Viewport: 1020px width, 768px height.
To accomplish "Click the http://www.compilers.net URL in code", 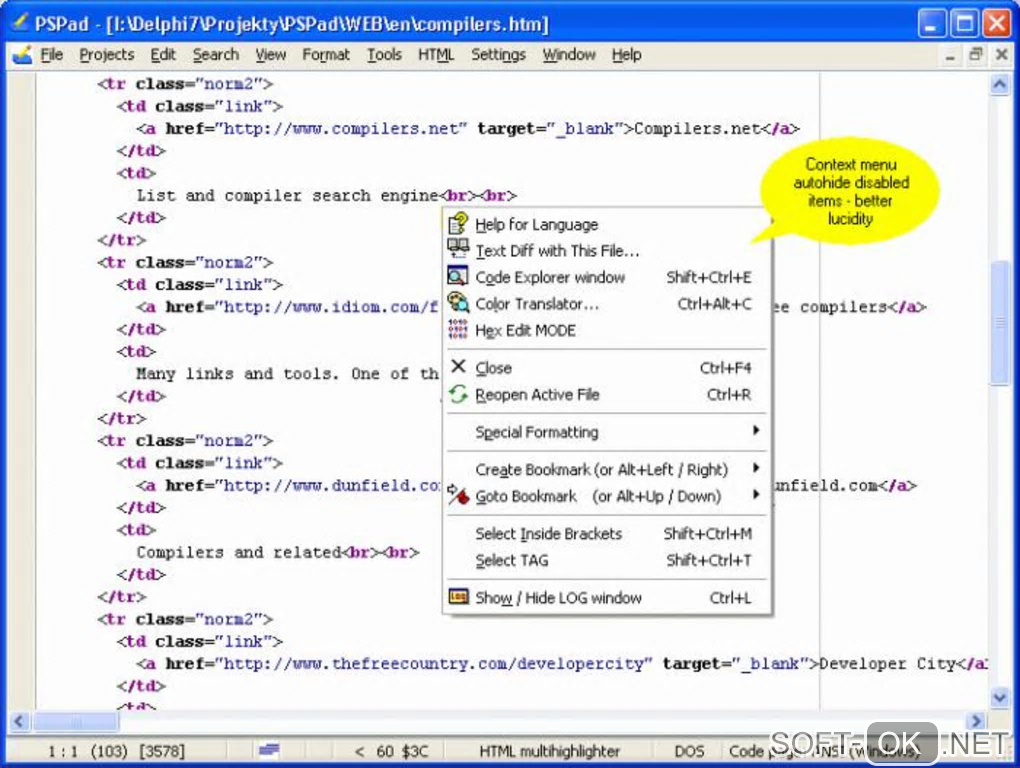I will [x=341, y=128].
